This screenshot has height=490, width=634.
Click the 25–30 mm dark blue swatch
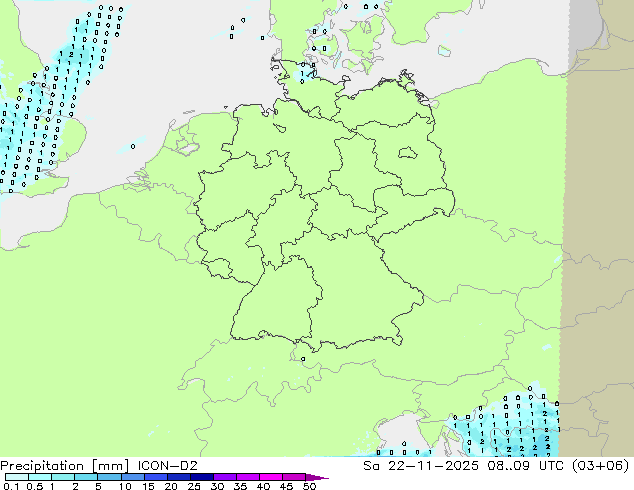[202, 477]
